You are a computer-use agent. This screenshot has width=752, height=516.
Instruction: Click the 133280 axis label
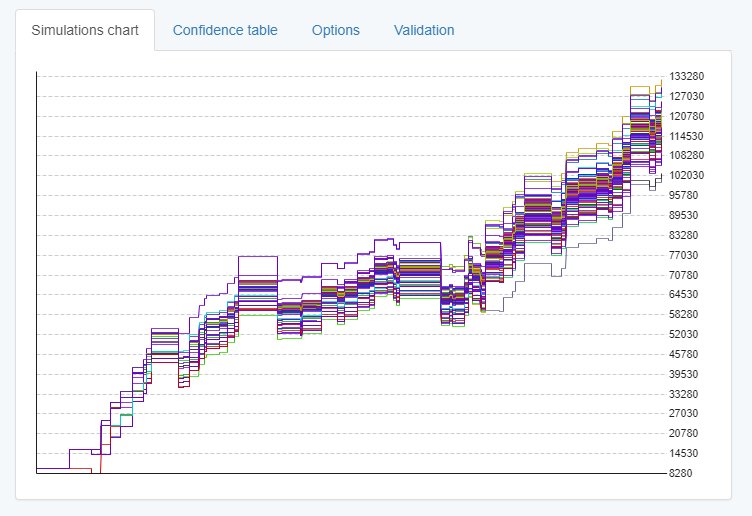point(687,76)
